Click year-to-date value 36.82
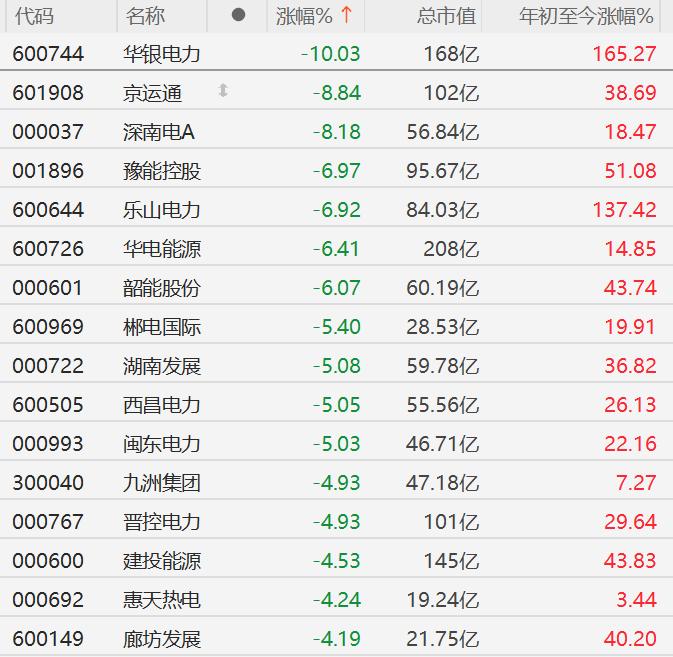673x657 pixels. [x=631, y=366]
